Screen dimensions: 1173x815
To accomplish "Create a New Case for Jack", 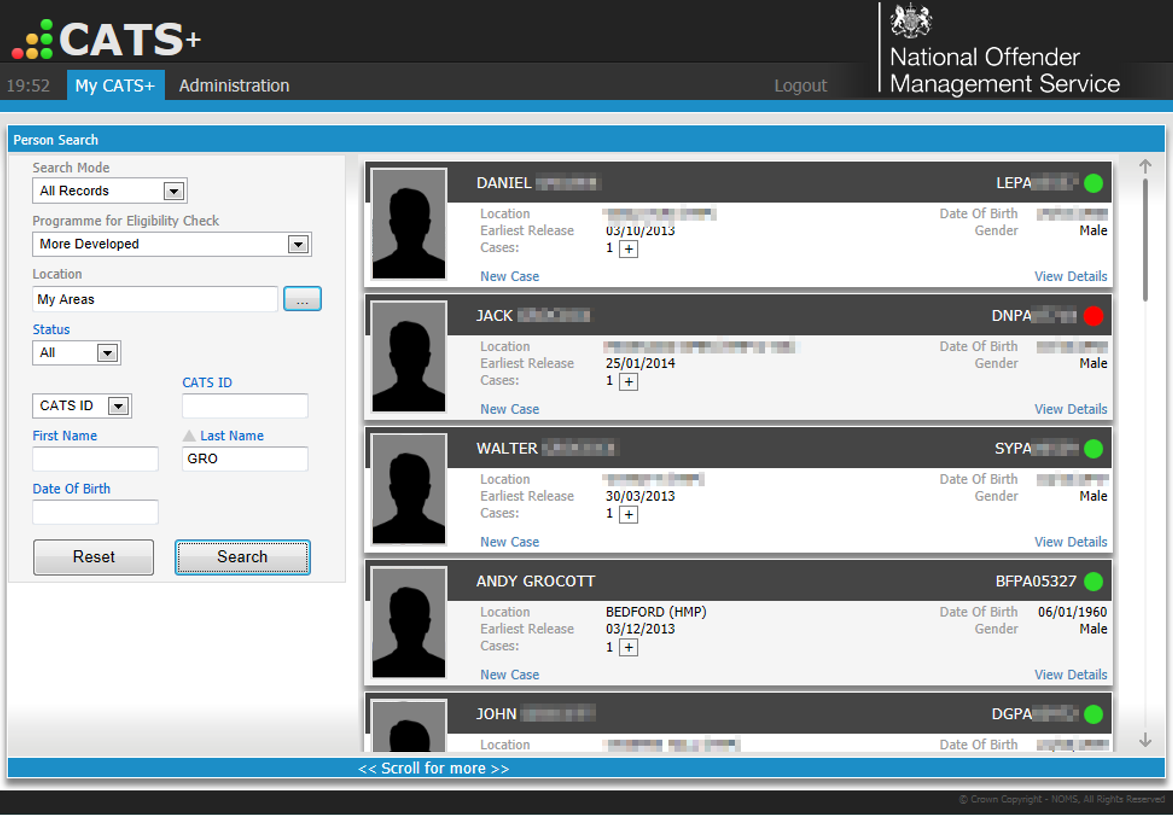I will [x=509, y=409].
